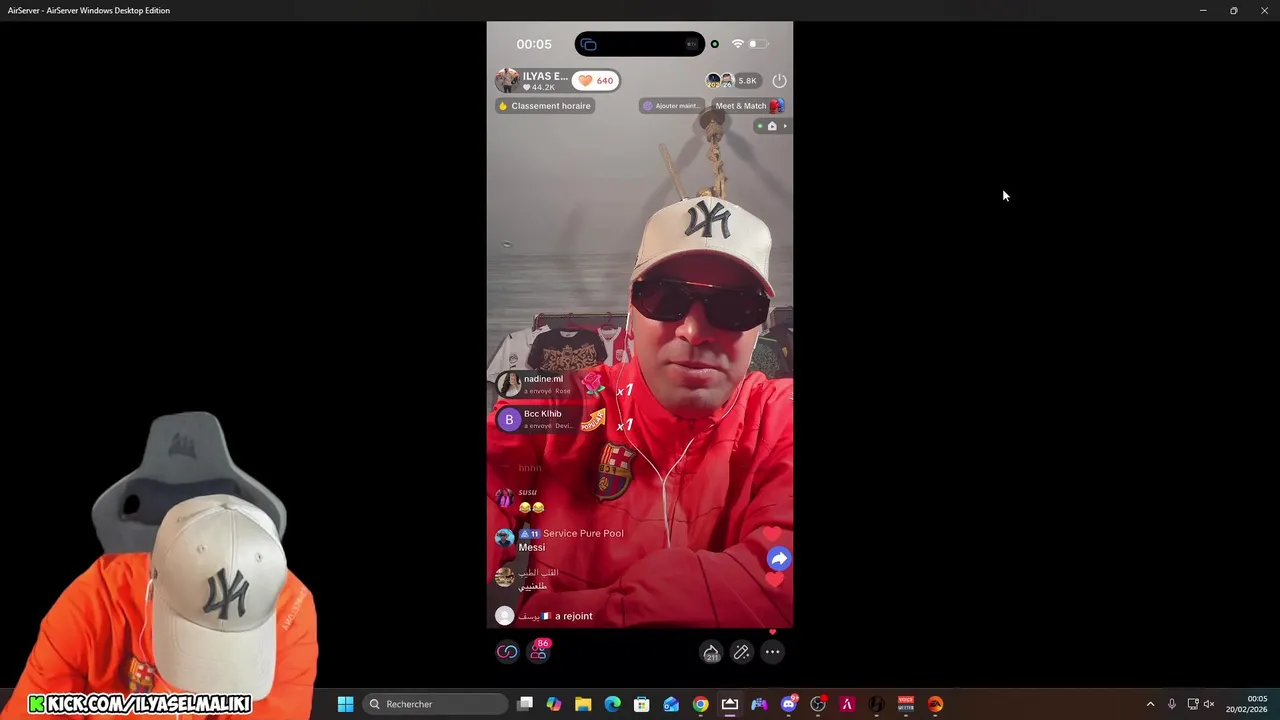This screenshot has height=720, width=1280.
Task: Launch Copilot from the taskbar
Action: tap(554, 704)
